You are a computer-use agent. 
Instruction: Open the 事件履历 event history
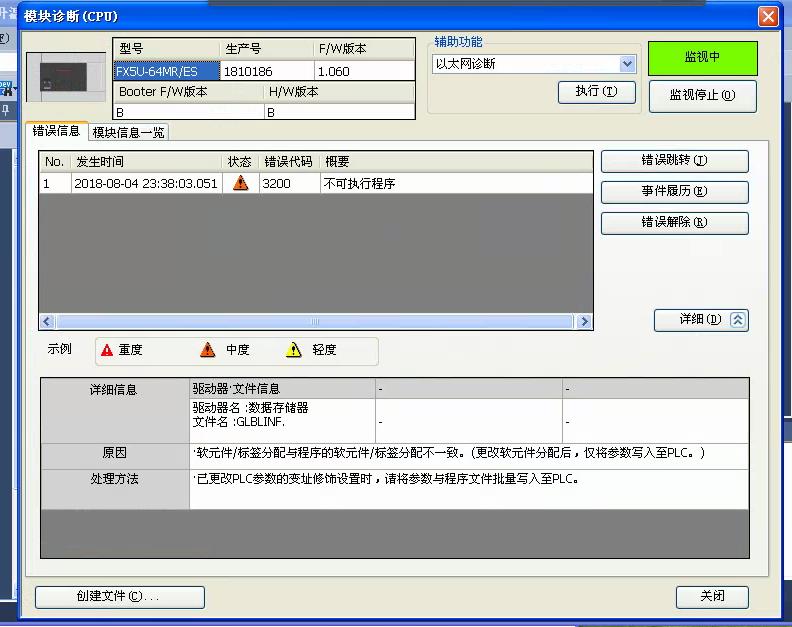click(674, 192)
